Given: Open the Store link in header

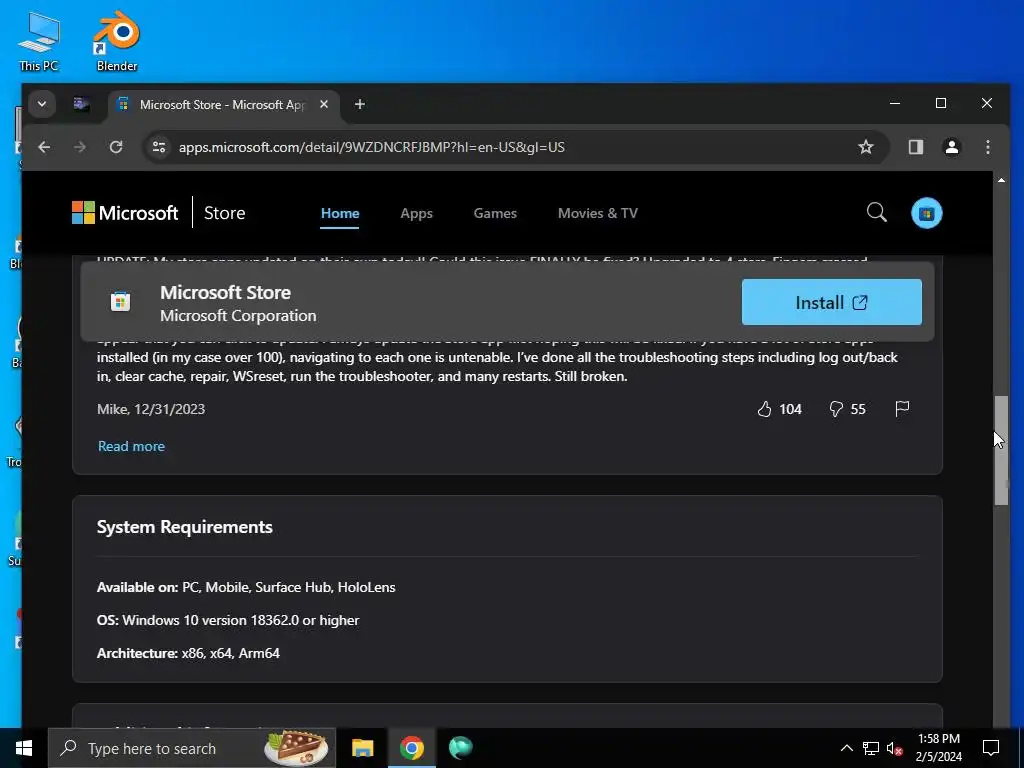Looking at the screenshot, I should [224, 213].
